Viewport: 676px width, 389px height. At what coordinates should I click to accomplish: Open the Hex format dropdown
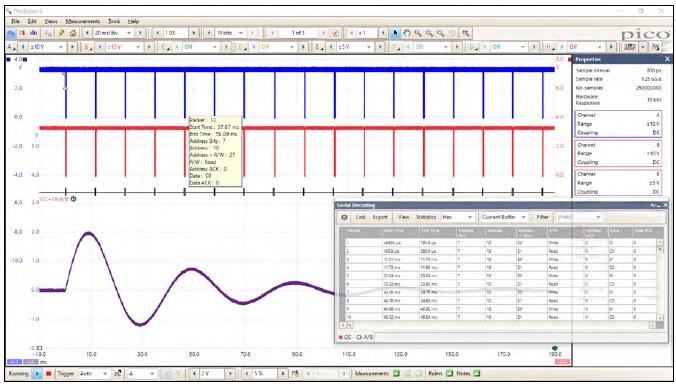[457, 217]
